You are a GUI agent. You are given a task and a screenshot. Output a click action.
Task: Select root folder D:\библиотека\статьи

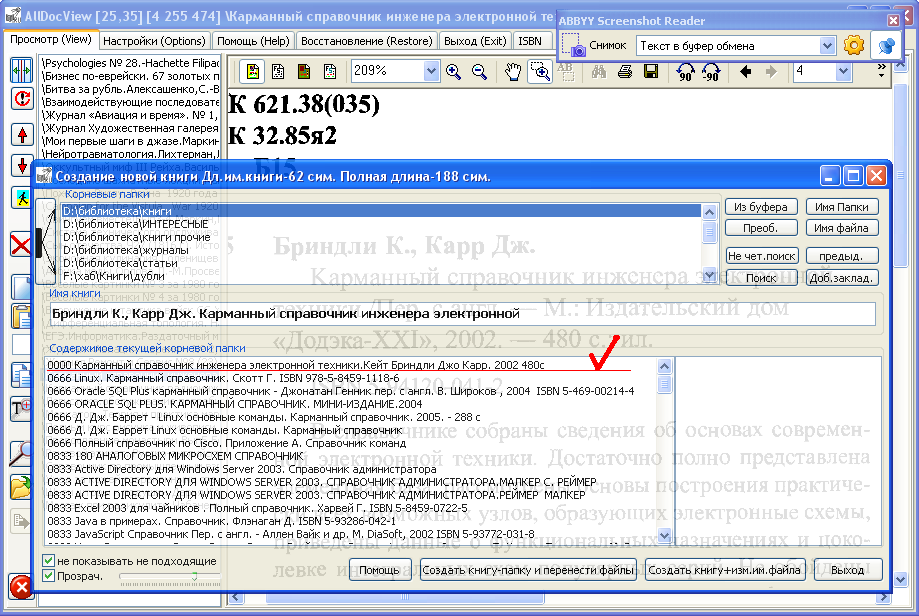(x=381, y=263)
